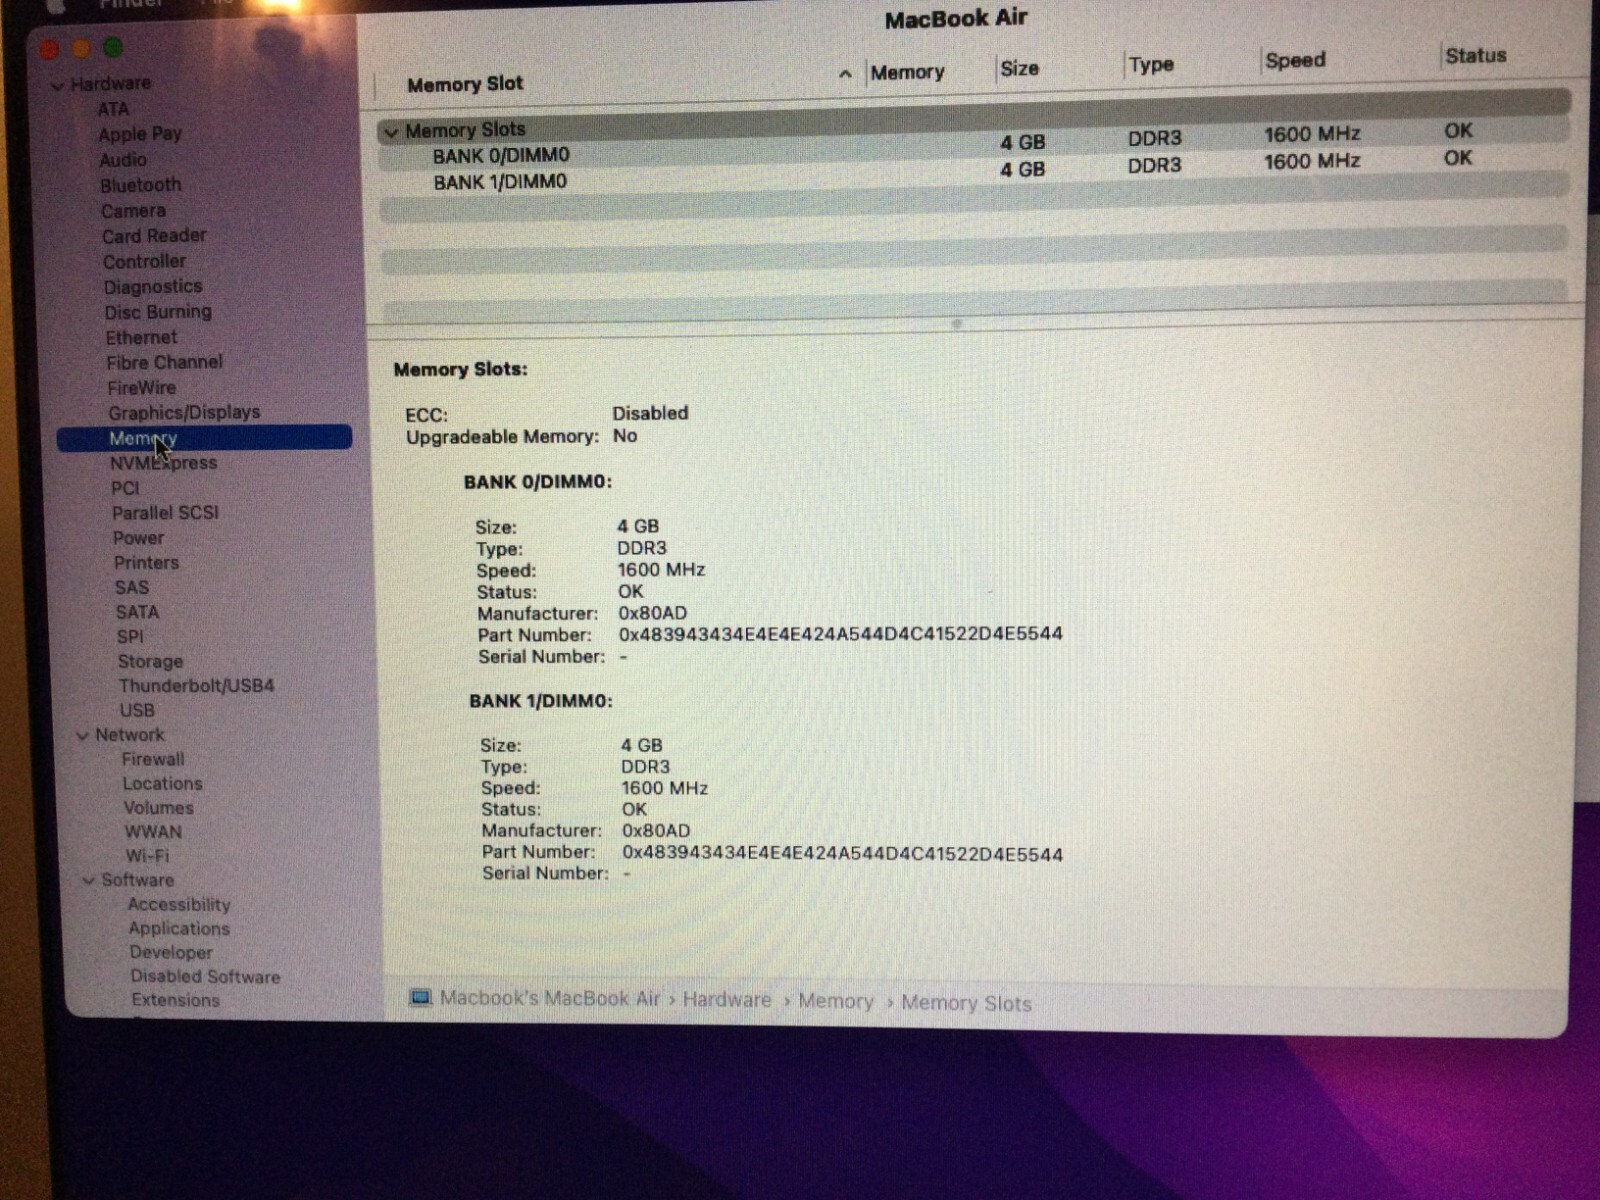Collapse the Hardware section chevron in the sidebar
The width and height of the screenshot is (1600, 1200).
[58, 85]
